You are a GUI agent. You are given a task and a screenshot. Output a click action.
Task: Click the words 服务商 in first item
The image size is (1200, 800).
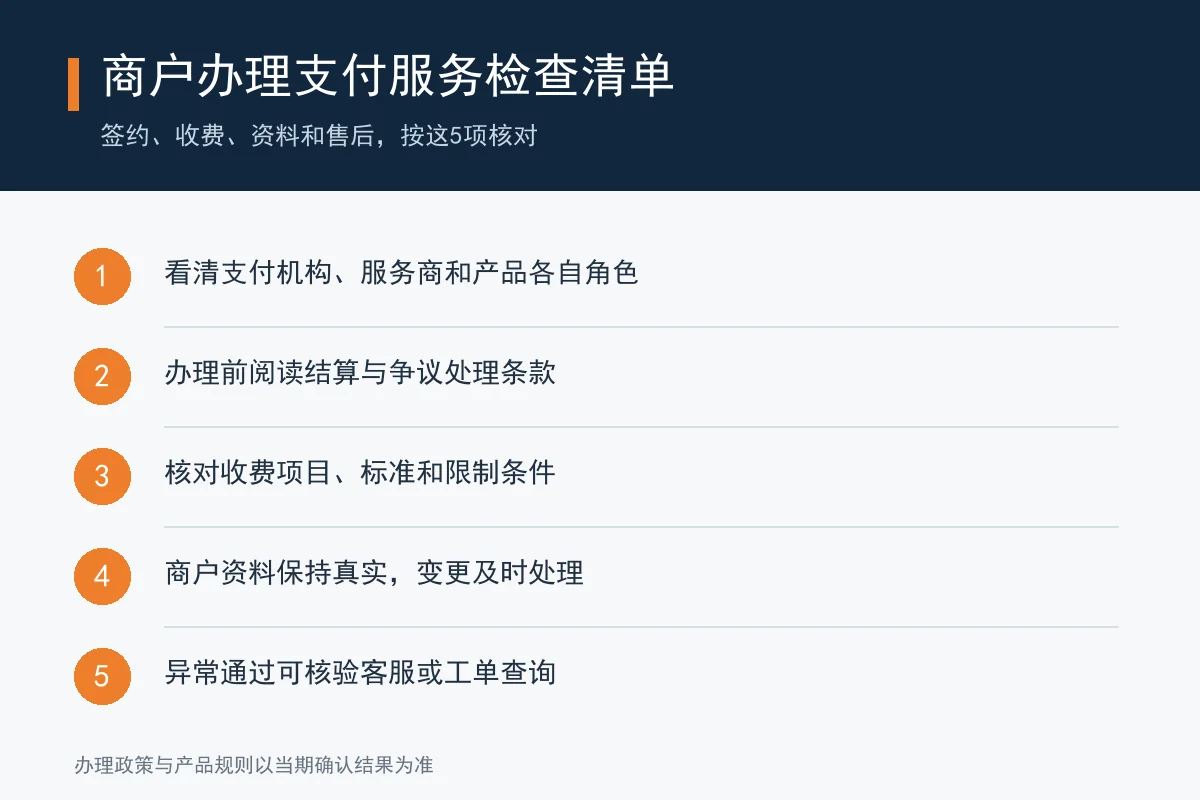coord(401,272)
